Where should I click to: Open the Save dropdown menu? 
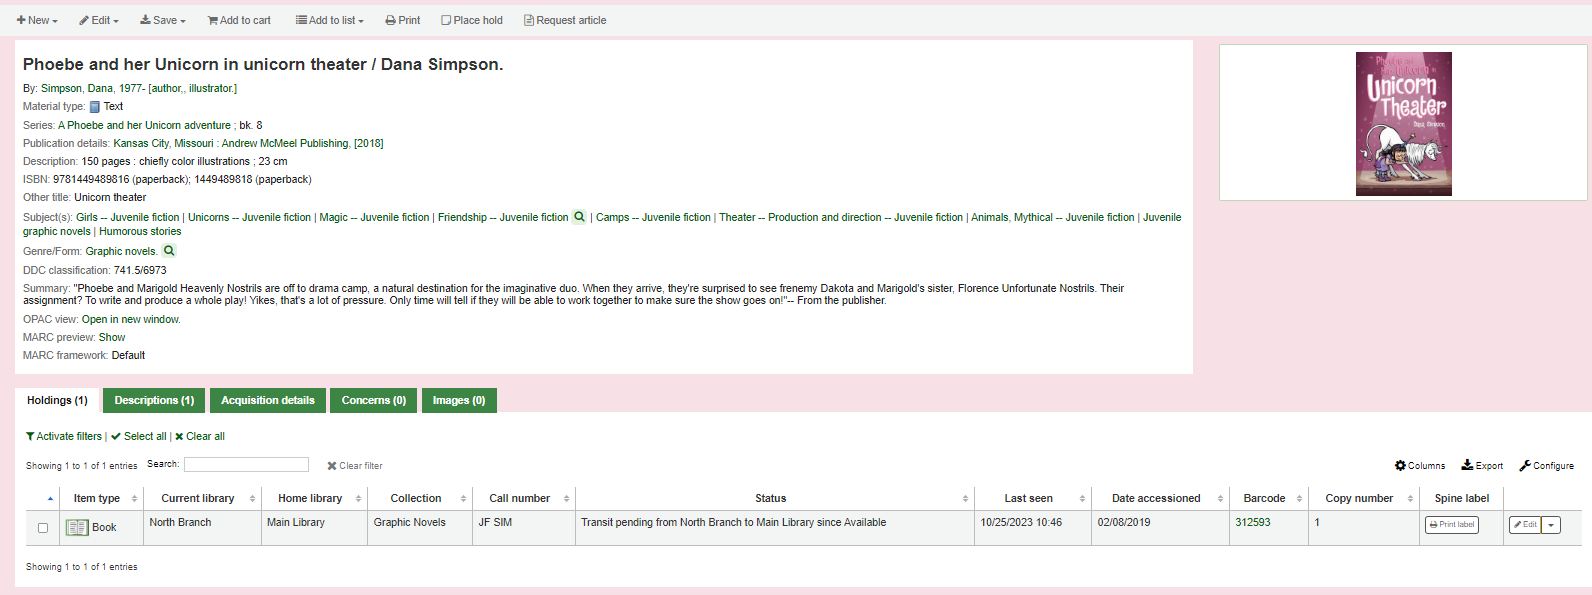pyautogui.click(x=162, y=20)
